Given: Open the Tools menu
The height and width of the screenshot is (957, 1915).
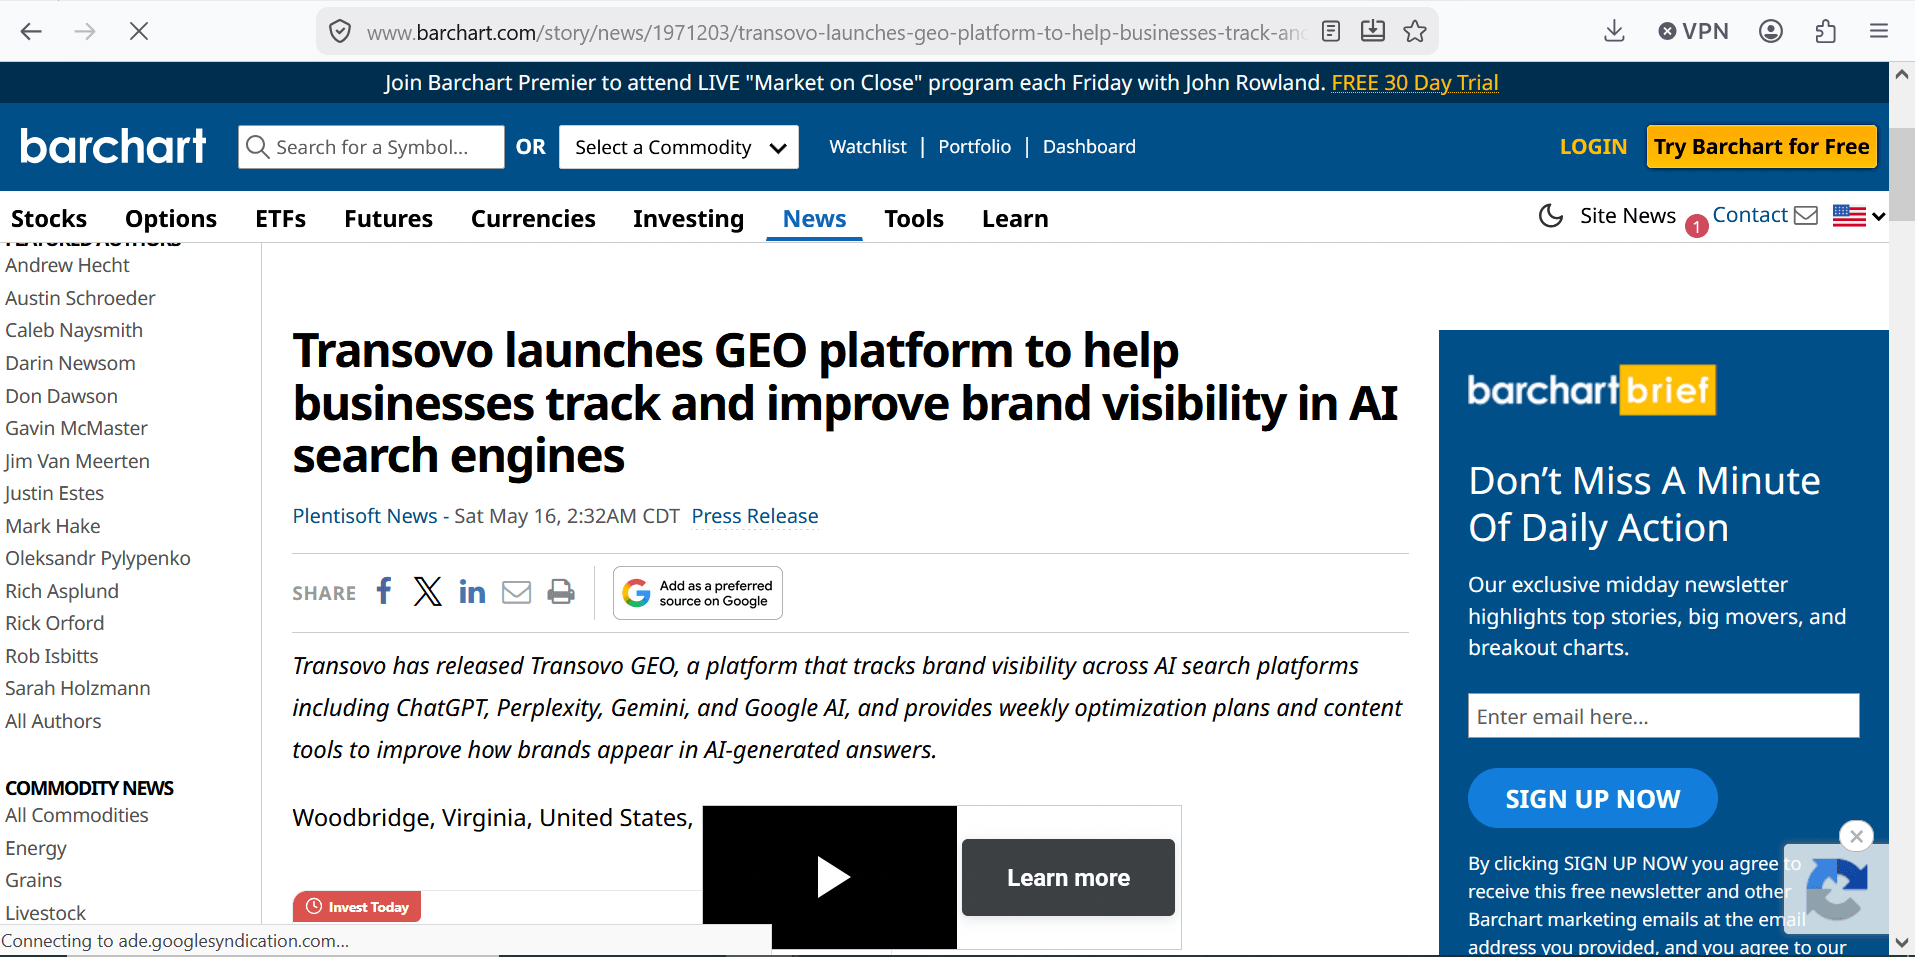Looking at the screenshot, I should (x=914, y=219).
